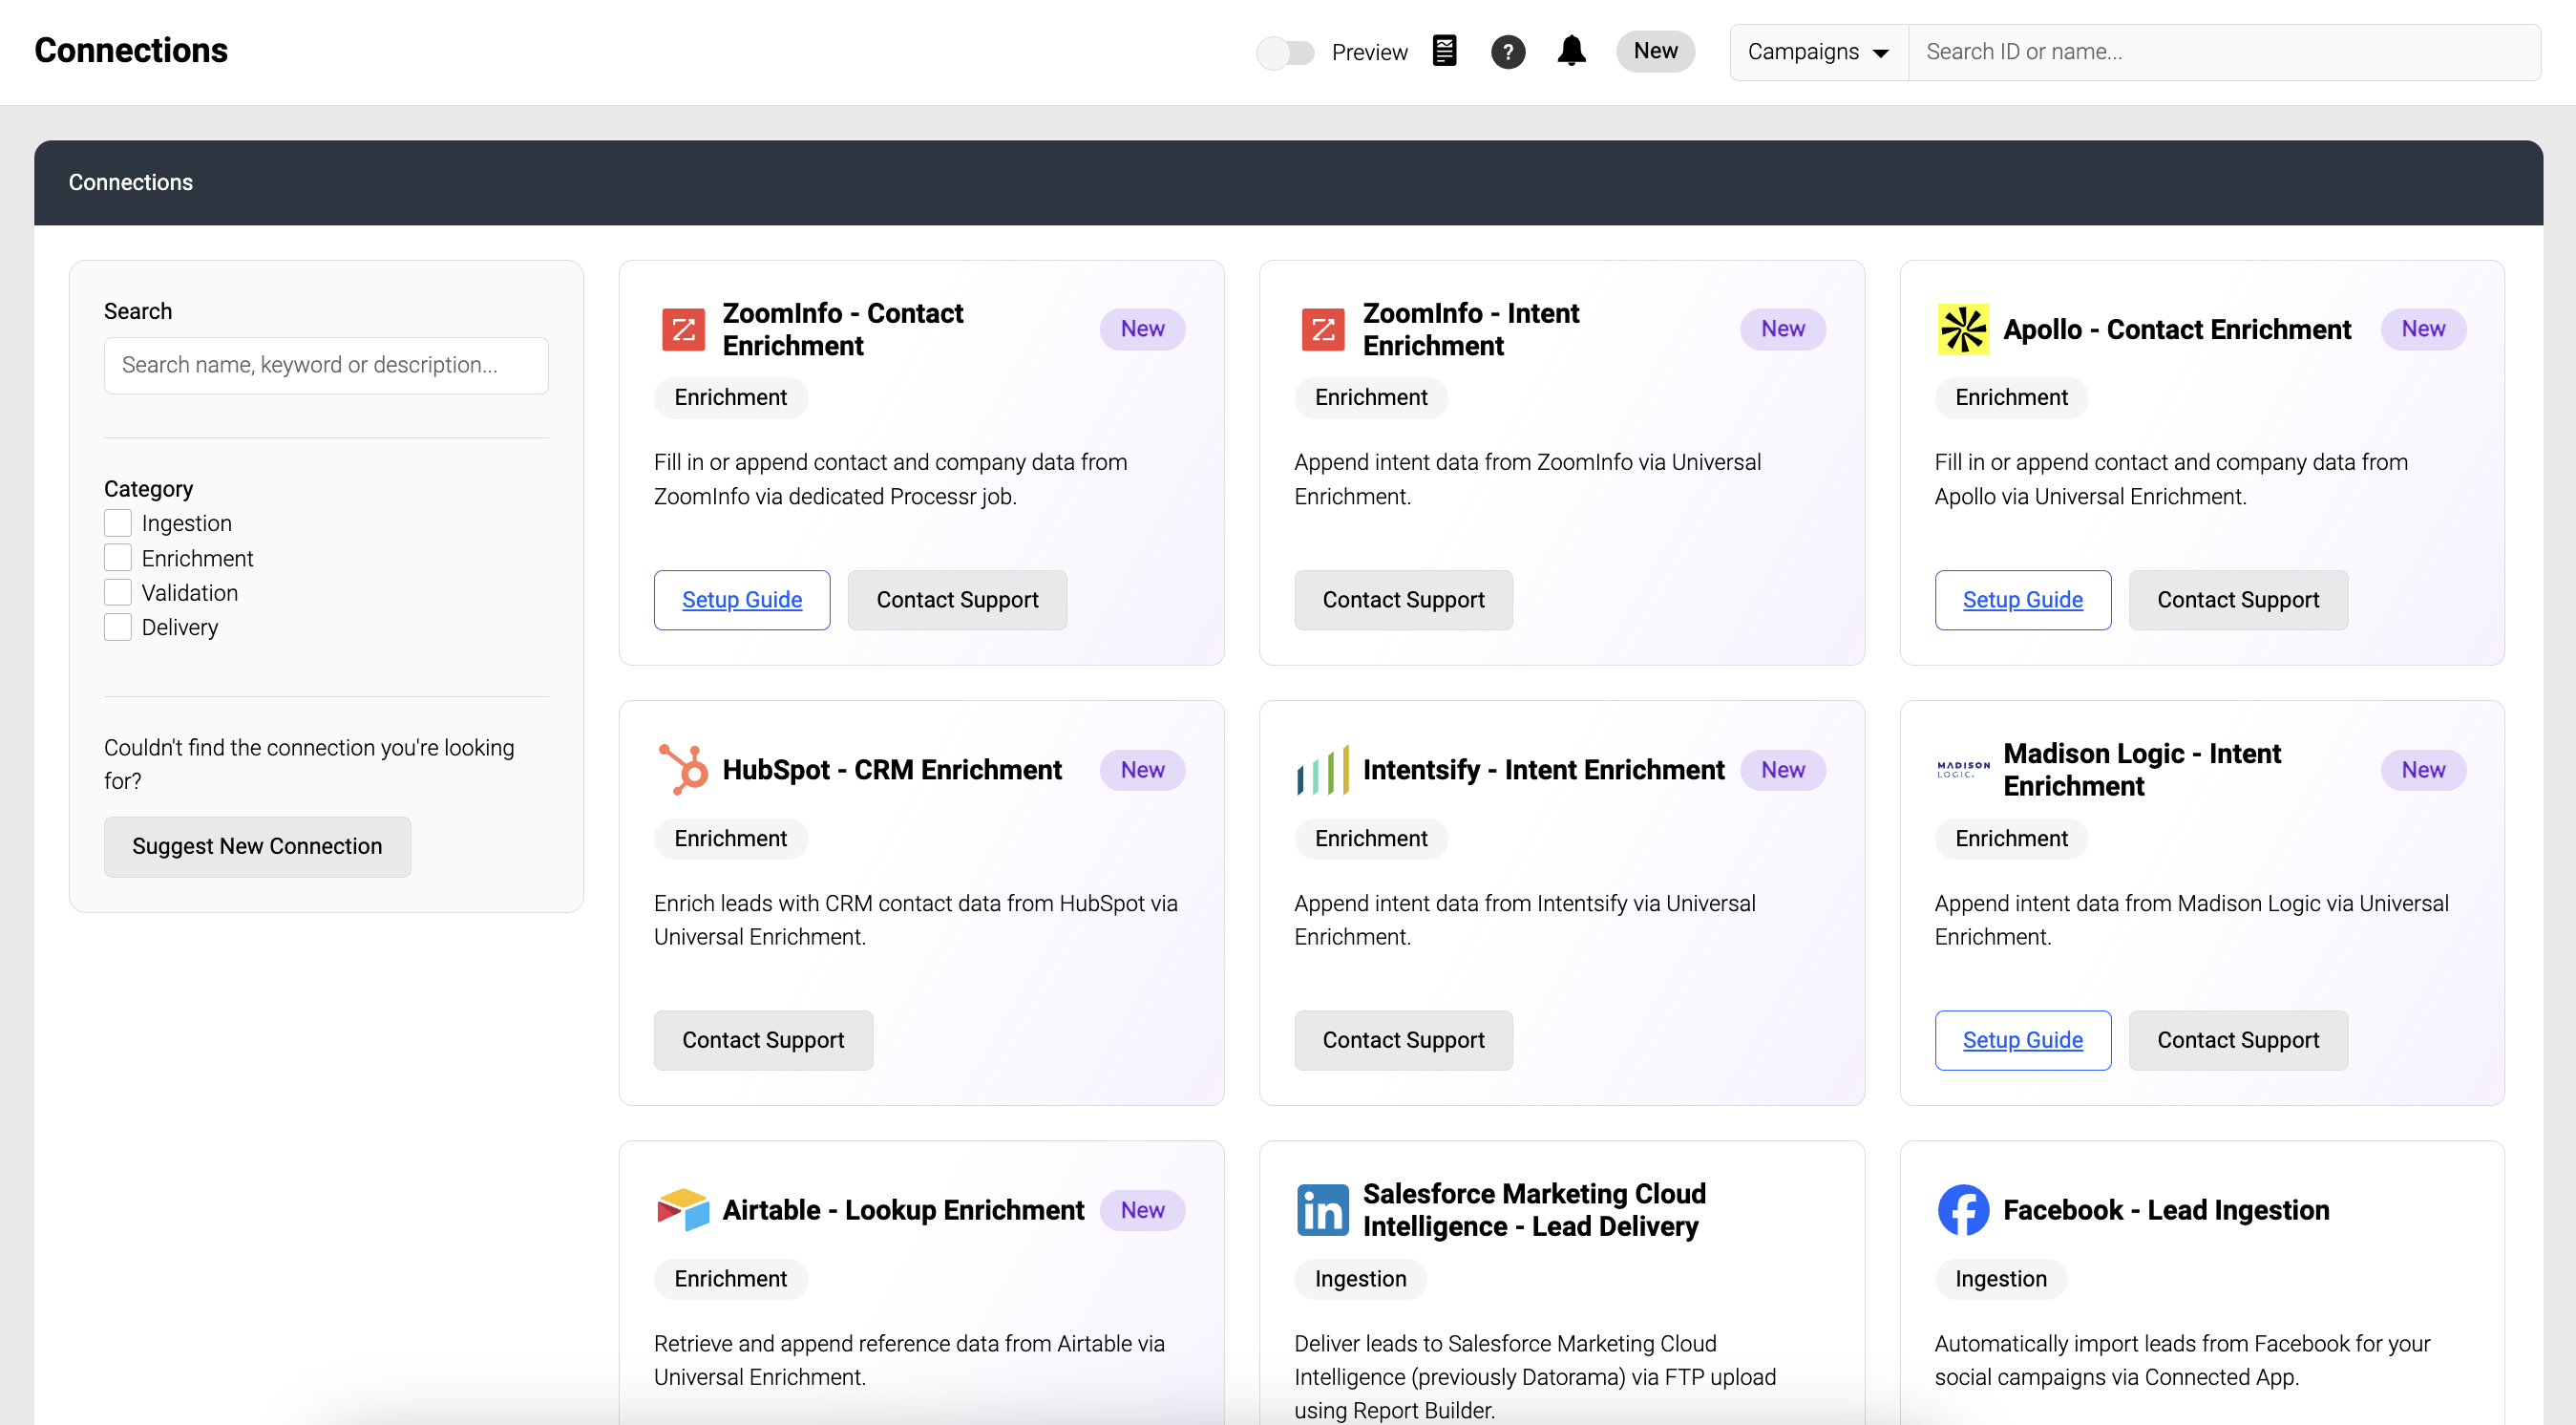Click Enrichment tag on ZoomInfo Intent card
The width and height of the screenshot is (2576, 1425).
[x=1371, y=397]
